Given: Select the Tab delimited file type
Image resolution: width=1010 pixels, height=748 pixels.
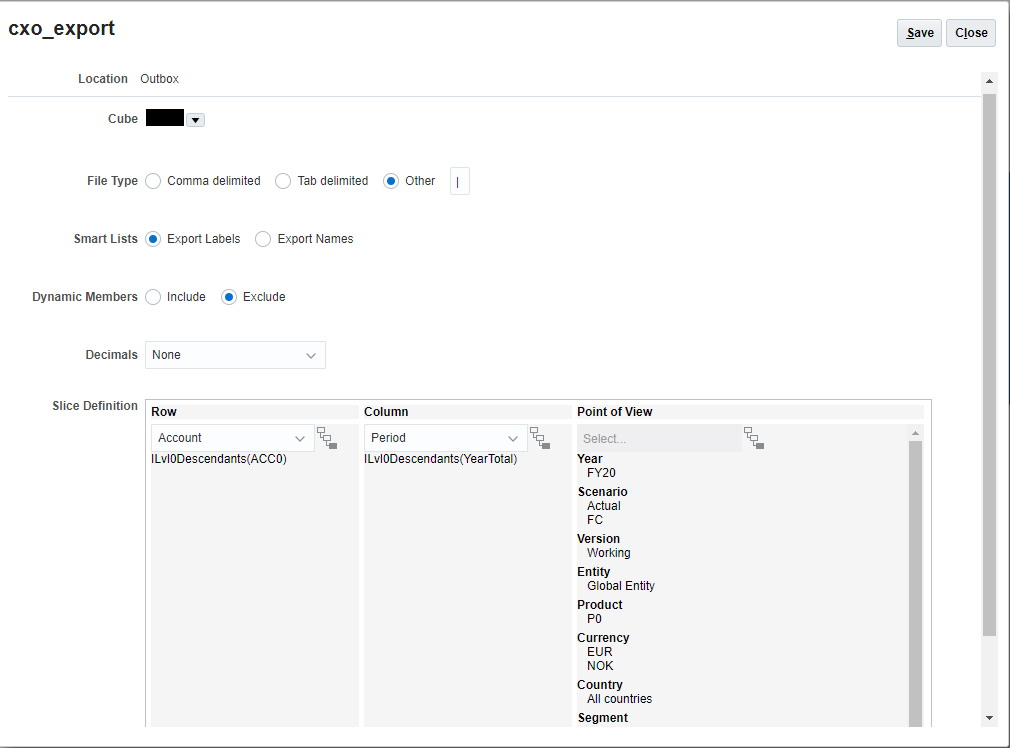Looking at the screenshot, I should coord(283,181).
